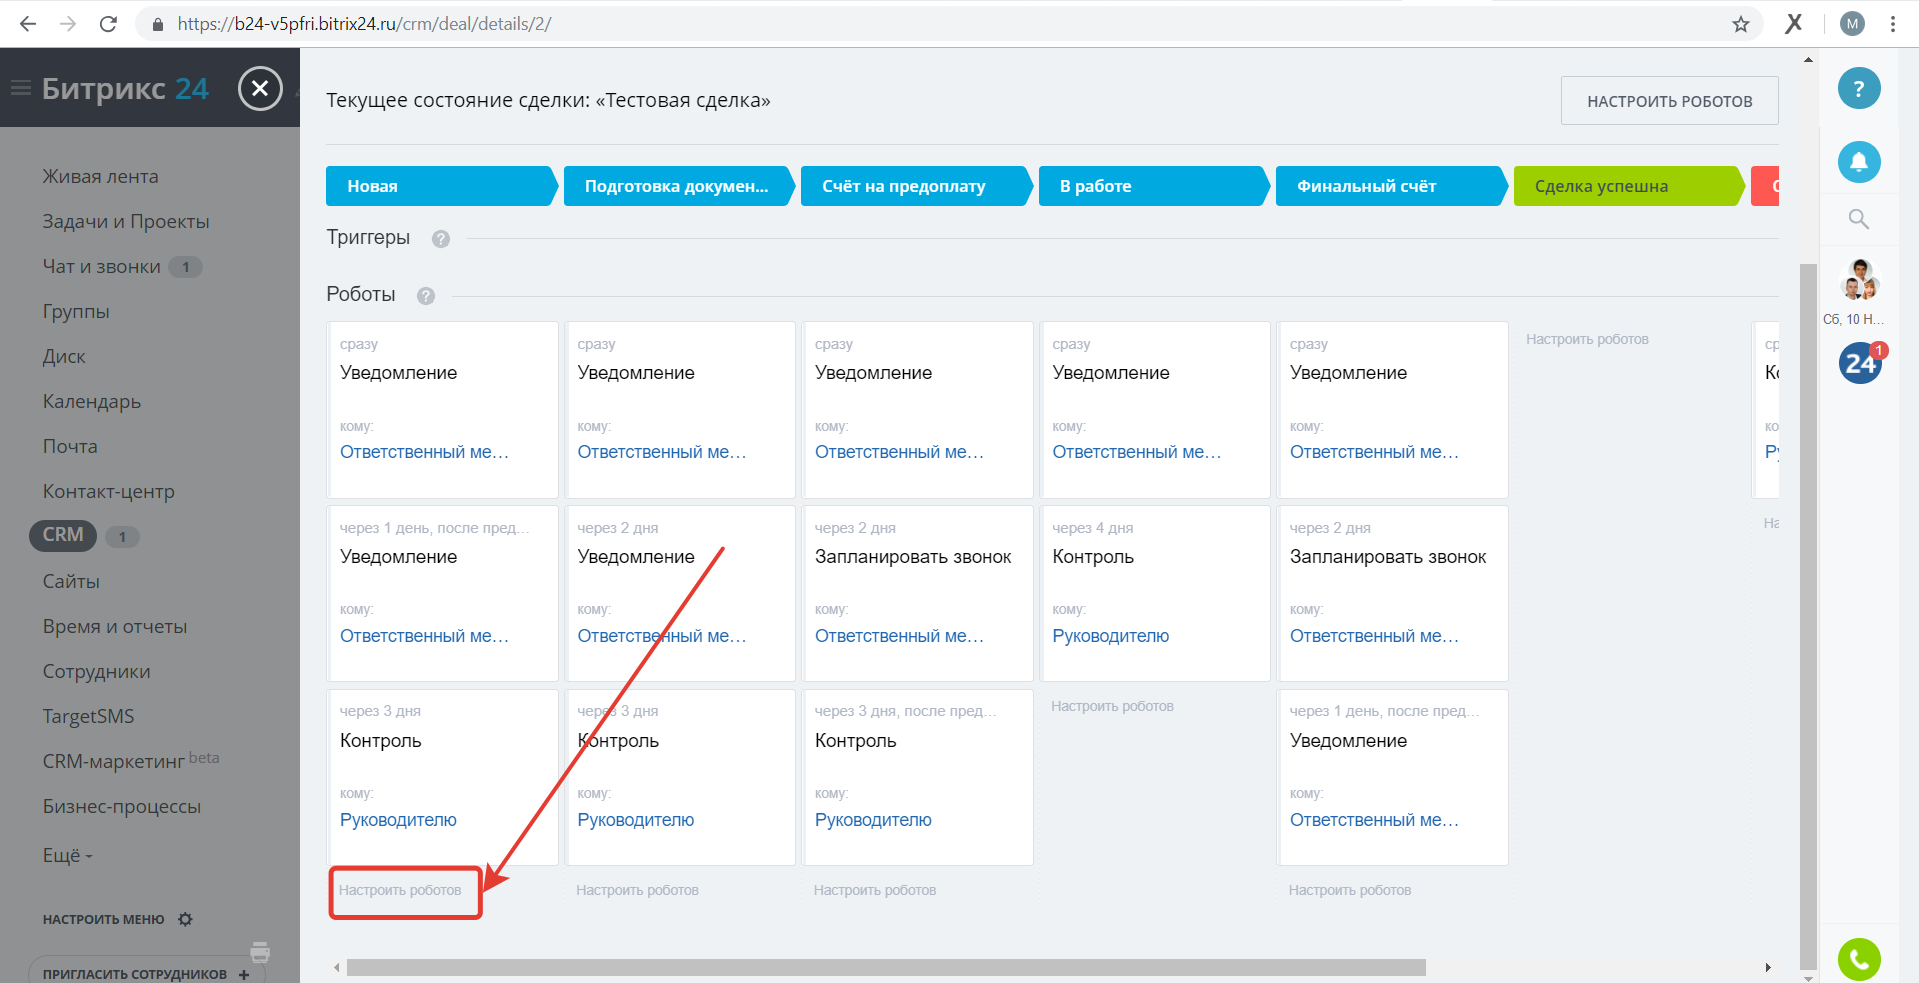Click the X extension icon in toolbar
The height and width of the screenshot is (983, 1919).
coord(1794,23)
